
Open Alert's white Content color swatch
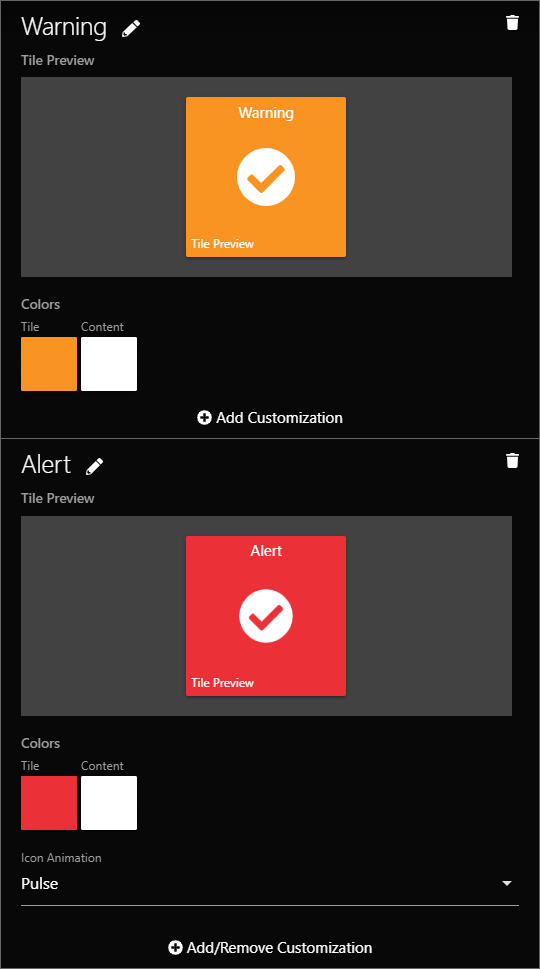pos(109,803)
